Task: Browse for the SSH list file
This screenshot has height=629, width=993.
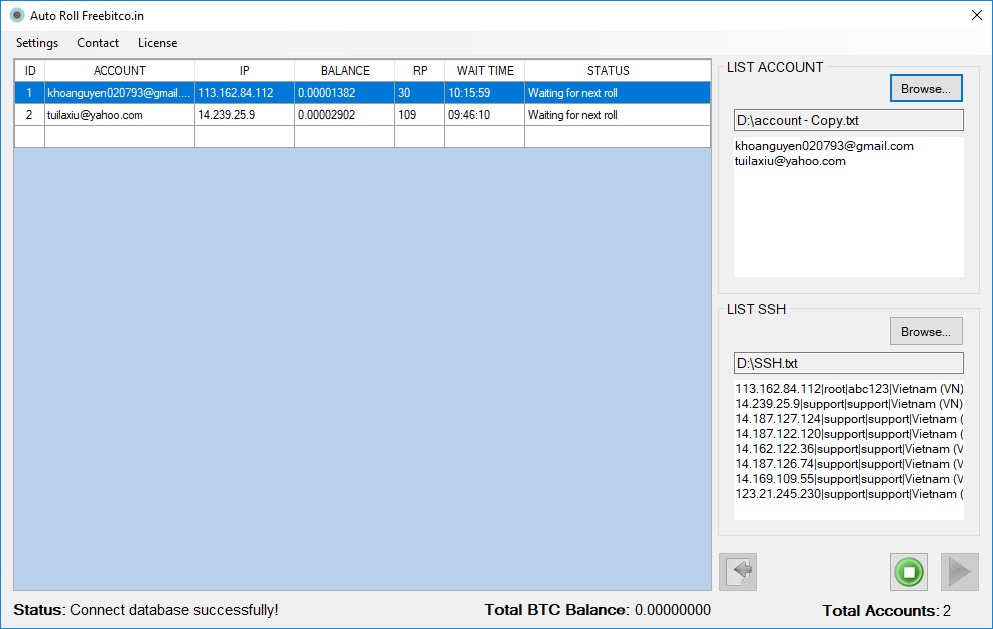Action: click(x=926, y=331)
